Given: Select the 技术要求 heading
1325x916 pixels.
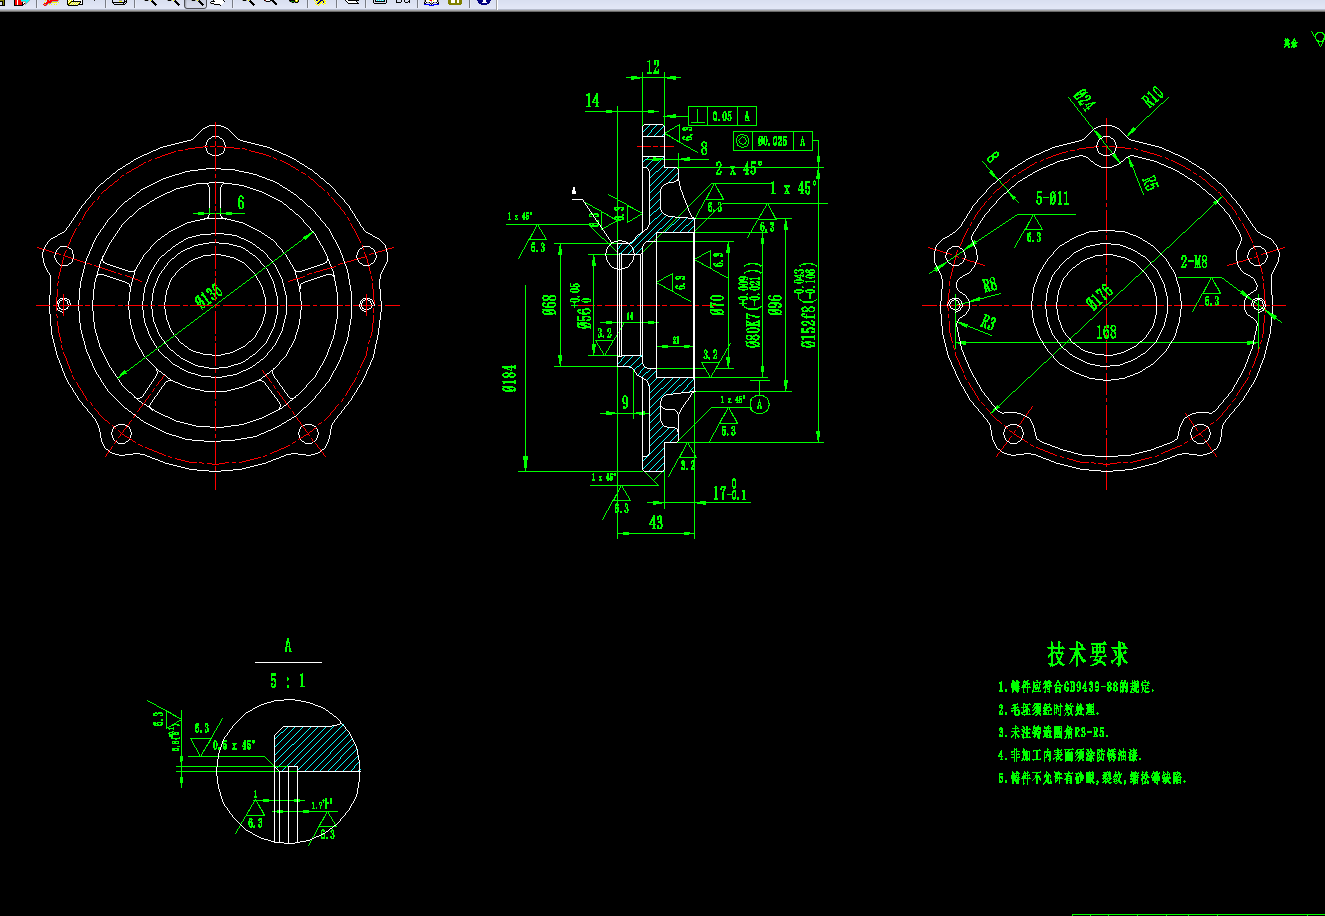Looking at the screenshot, I should pos(1088,654).
